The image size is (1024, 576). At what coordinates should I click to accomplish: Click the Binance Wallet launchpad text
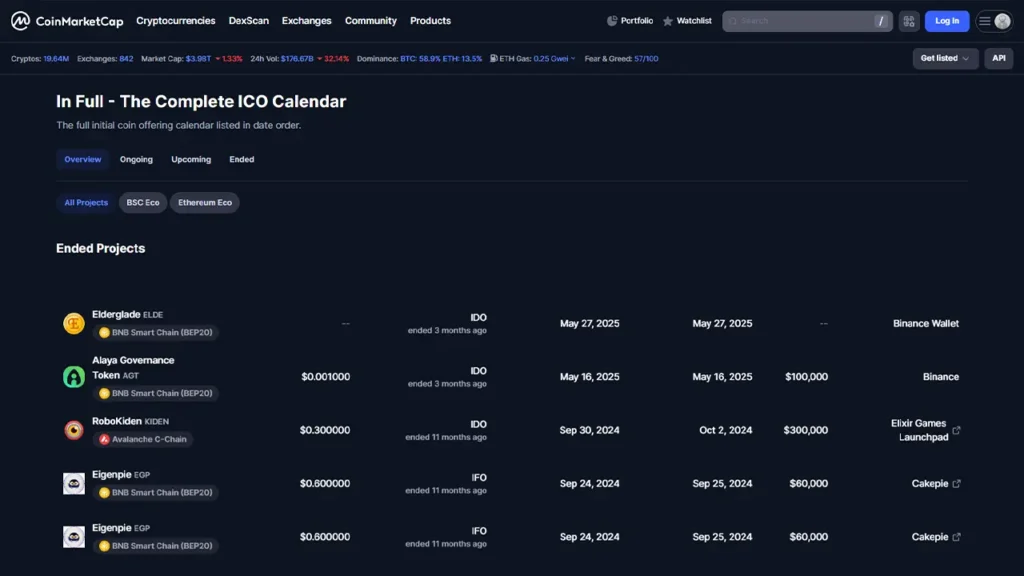[x=926, y=323]
